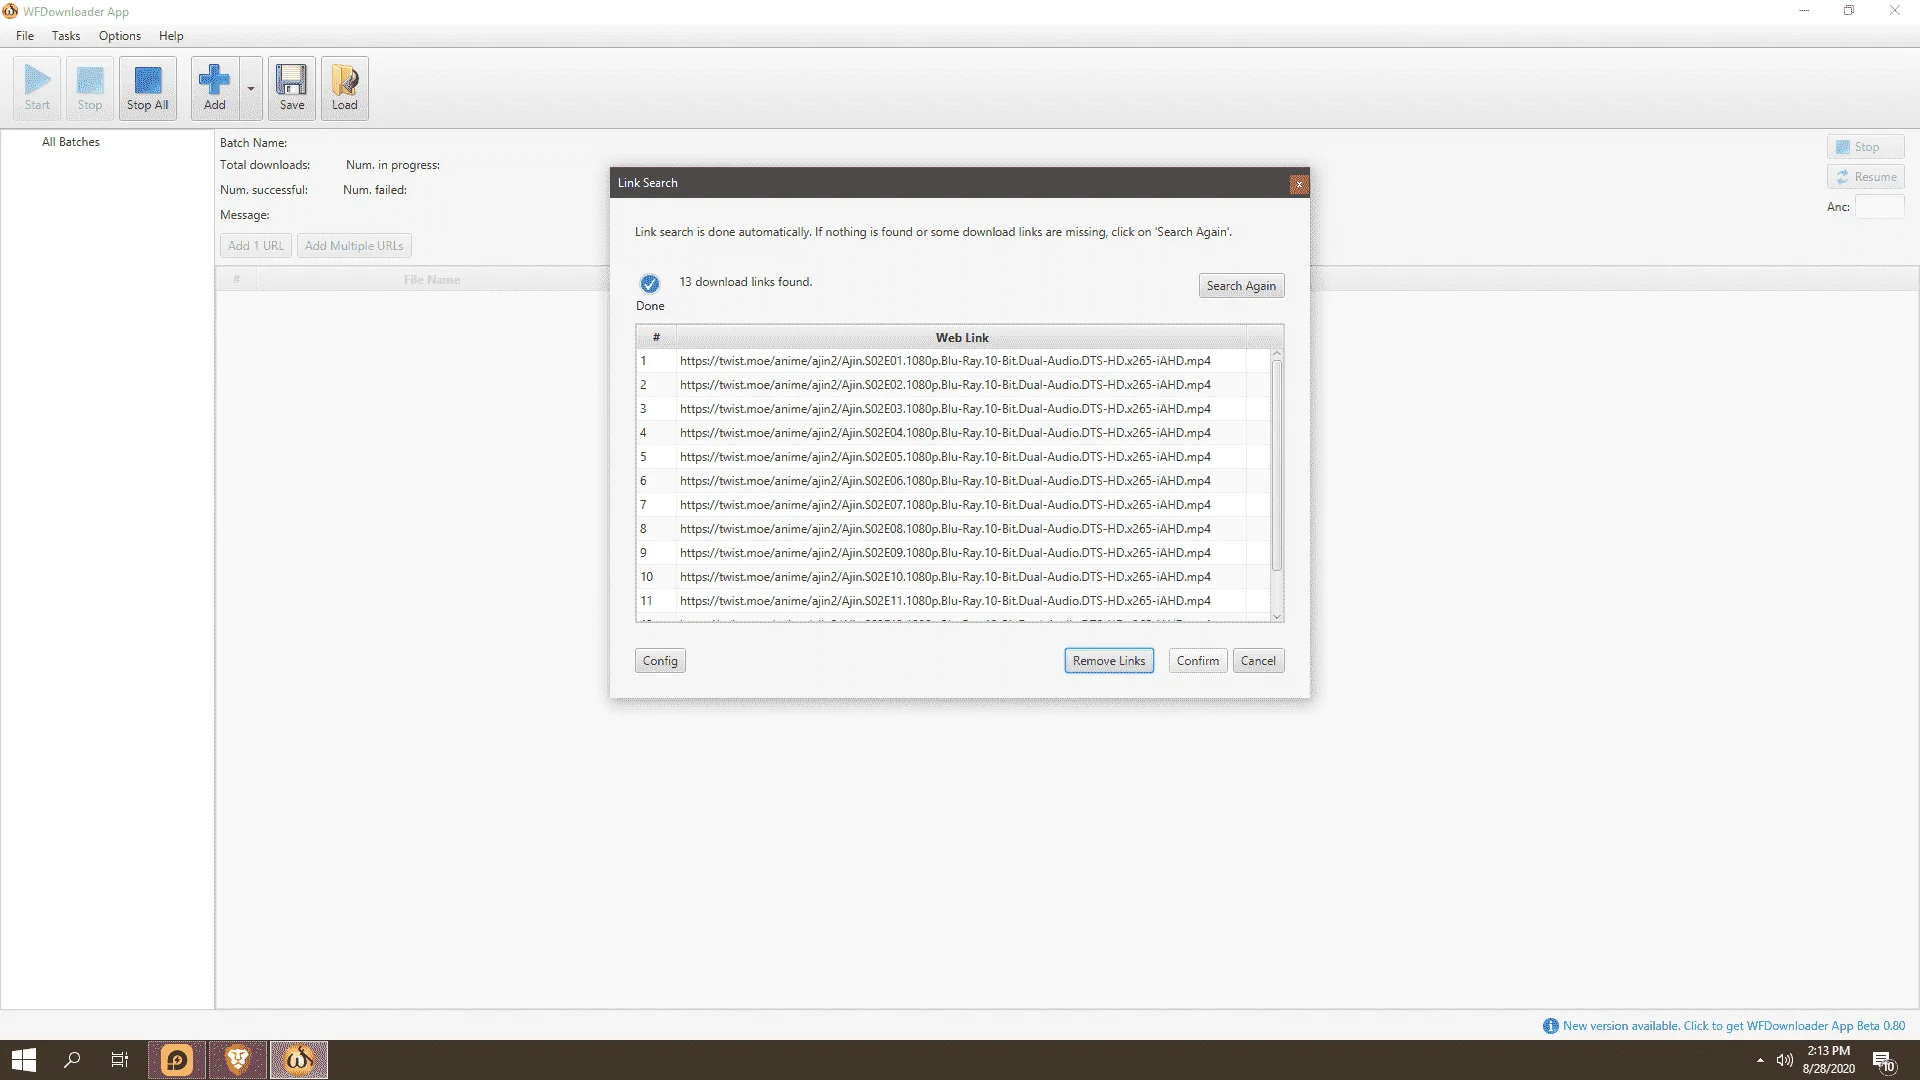Click the blue Done checkmark icon
Viewport: 1920px width, 1080px height.
pyautogui.click(x=650, y=283)
